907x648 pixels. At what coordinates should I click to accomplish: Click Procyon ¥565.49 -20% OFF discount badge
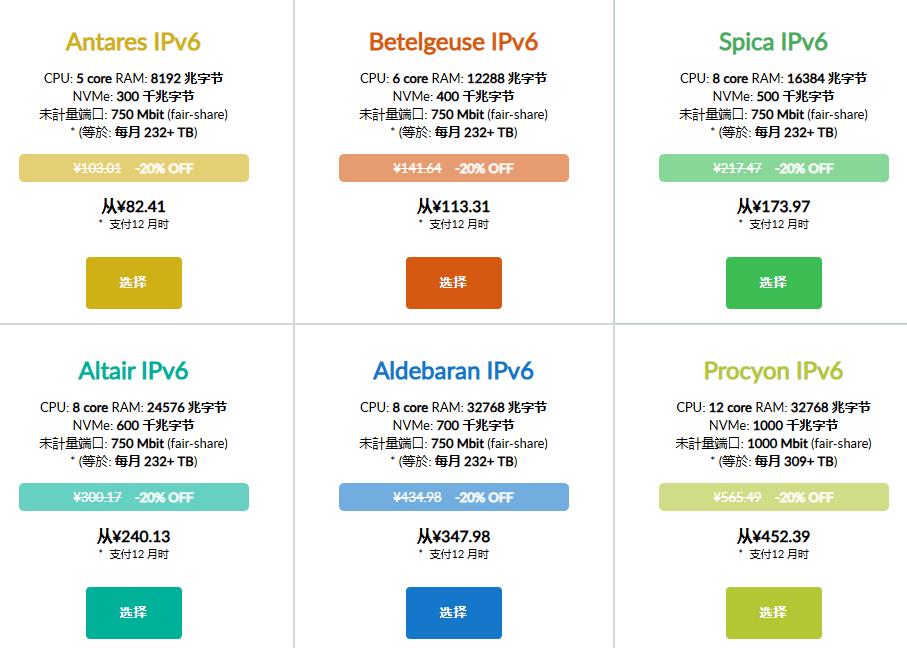click(773, 497)
